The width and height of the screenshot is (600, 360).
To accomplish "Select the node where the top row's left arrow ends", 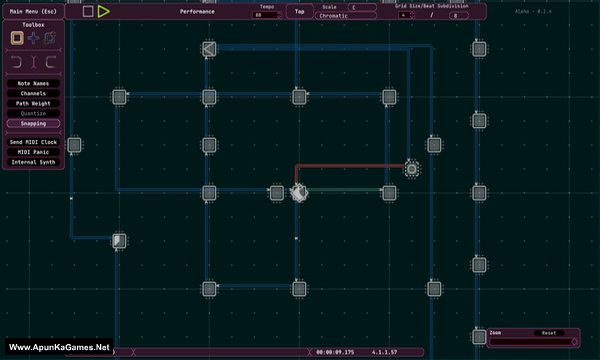I will 119,97.
